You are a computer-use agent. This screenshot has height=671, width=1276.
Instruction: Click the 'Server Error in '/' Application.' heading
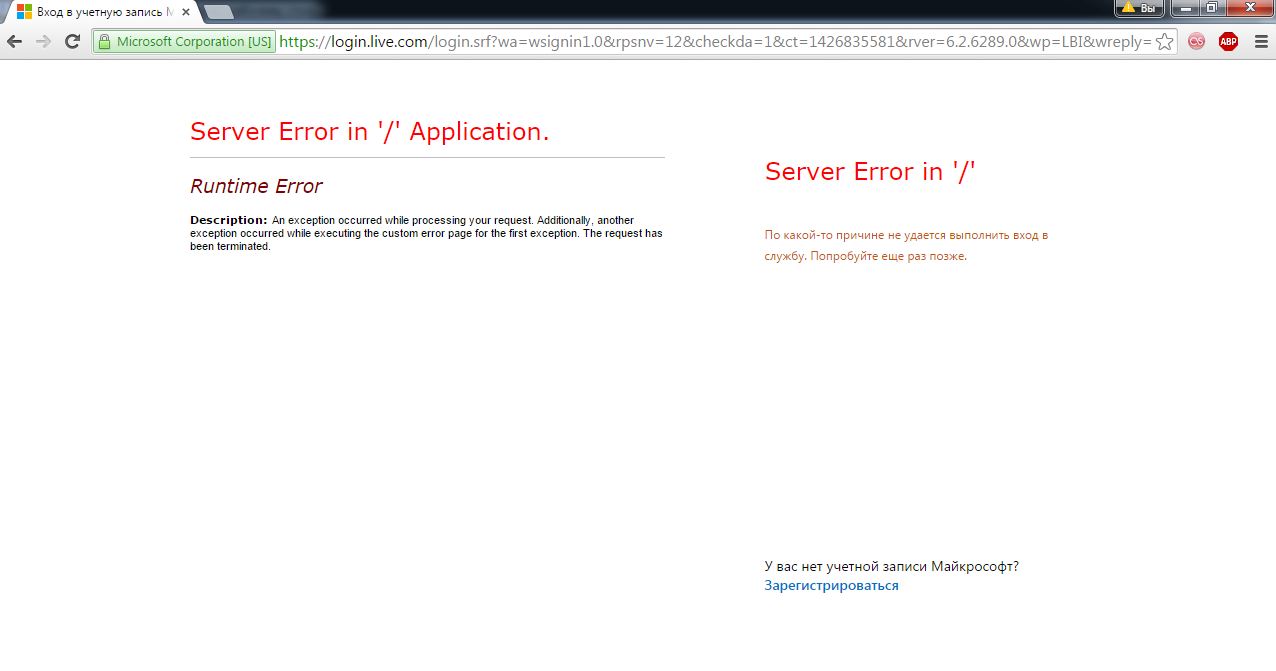point(369,132)
